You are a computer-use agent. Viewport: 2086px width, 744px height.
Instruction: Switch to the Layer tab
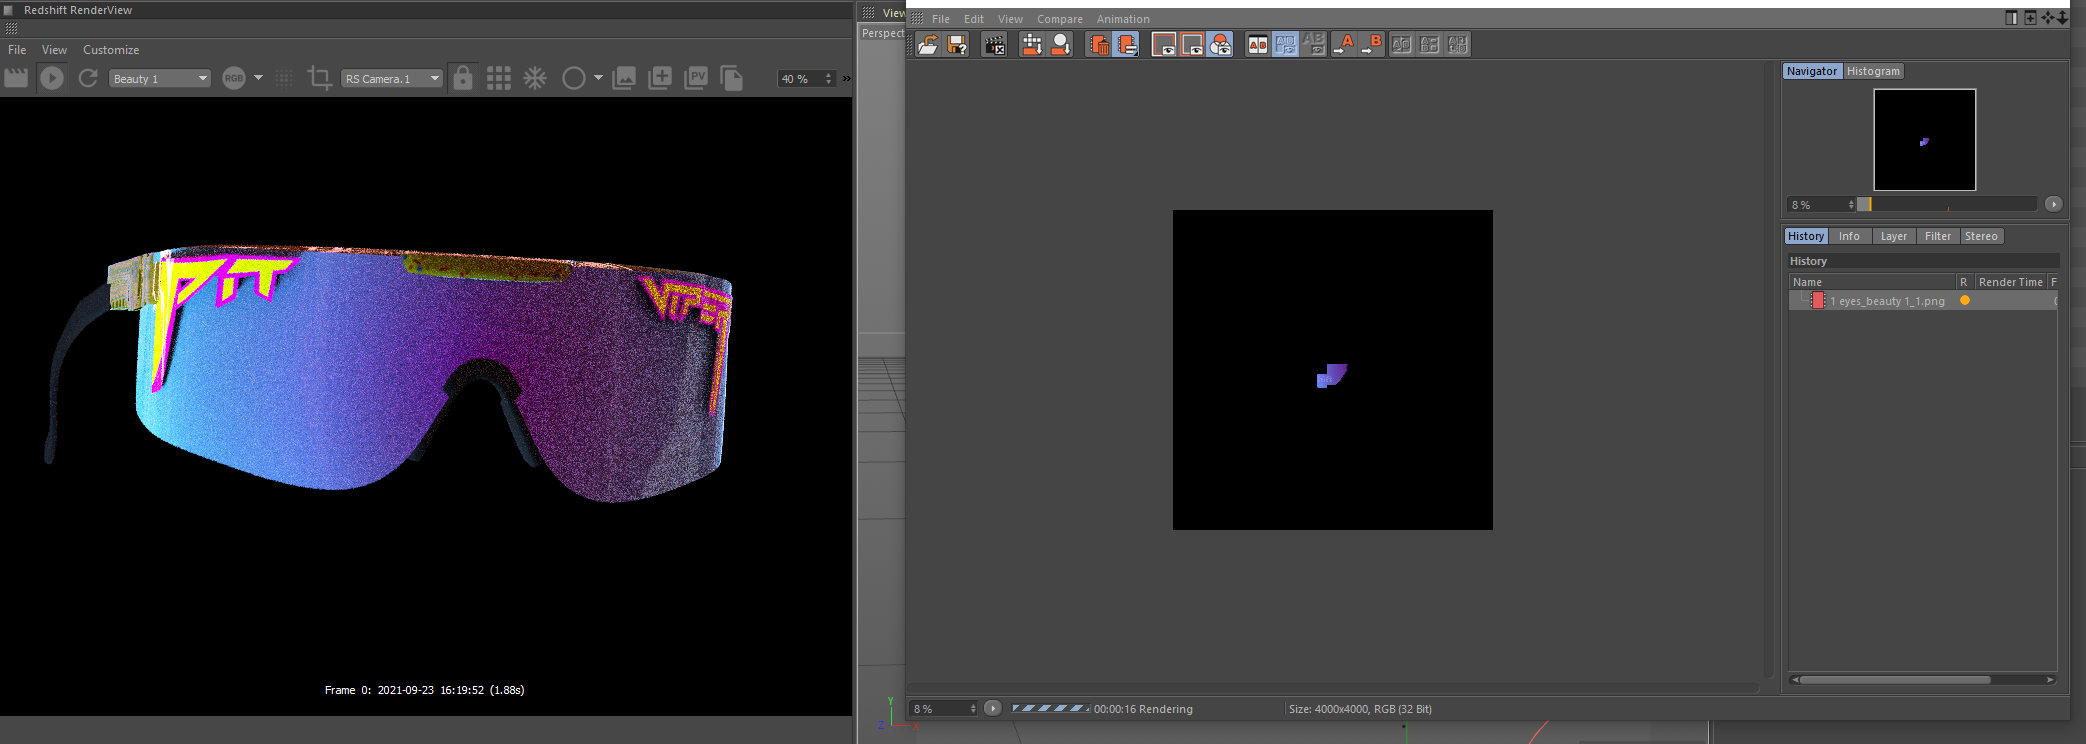coord(1893,236)
